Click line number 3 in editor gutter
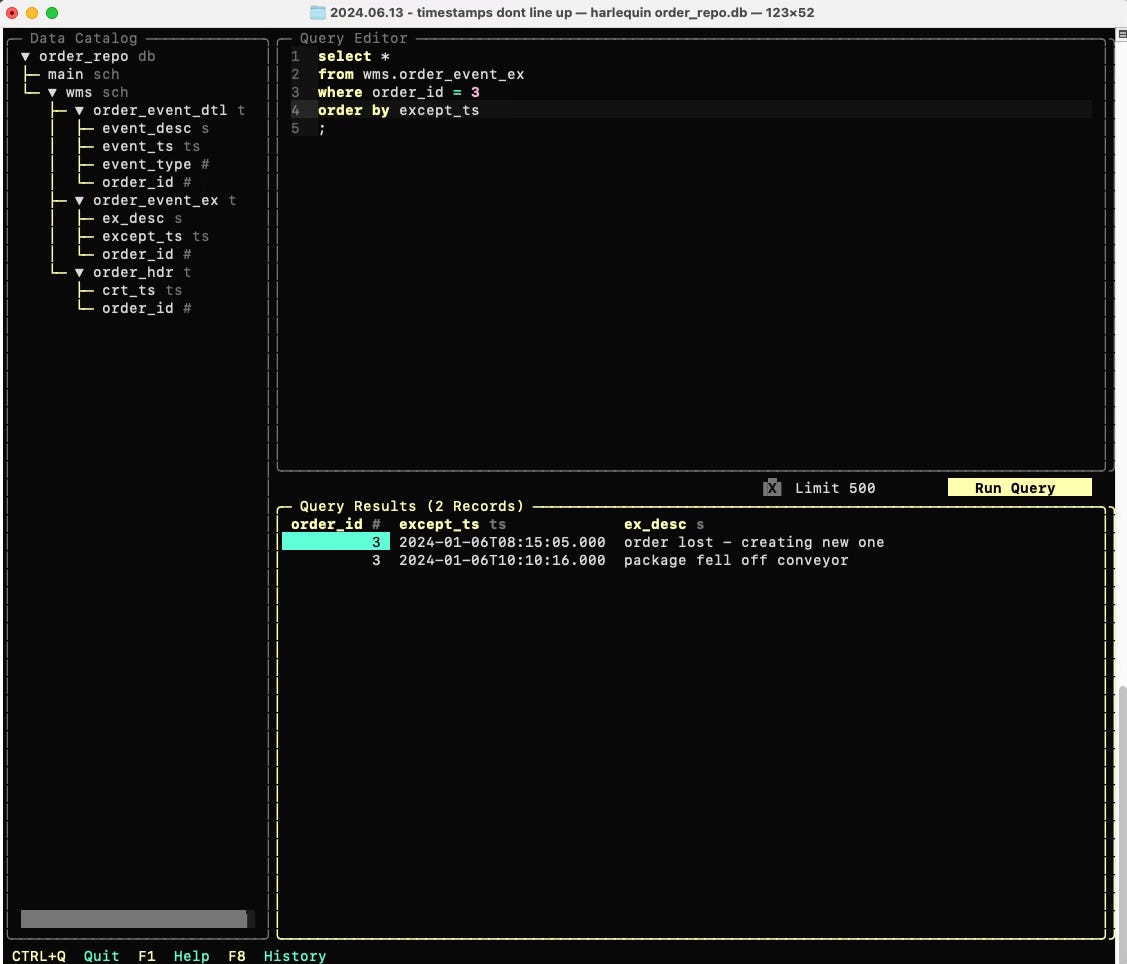The image size is (1127, 964). 295,92
